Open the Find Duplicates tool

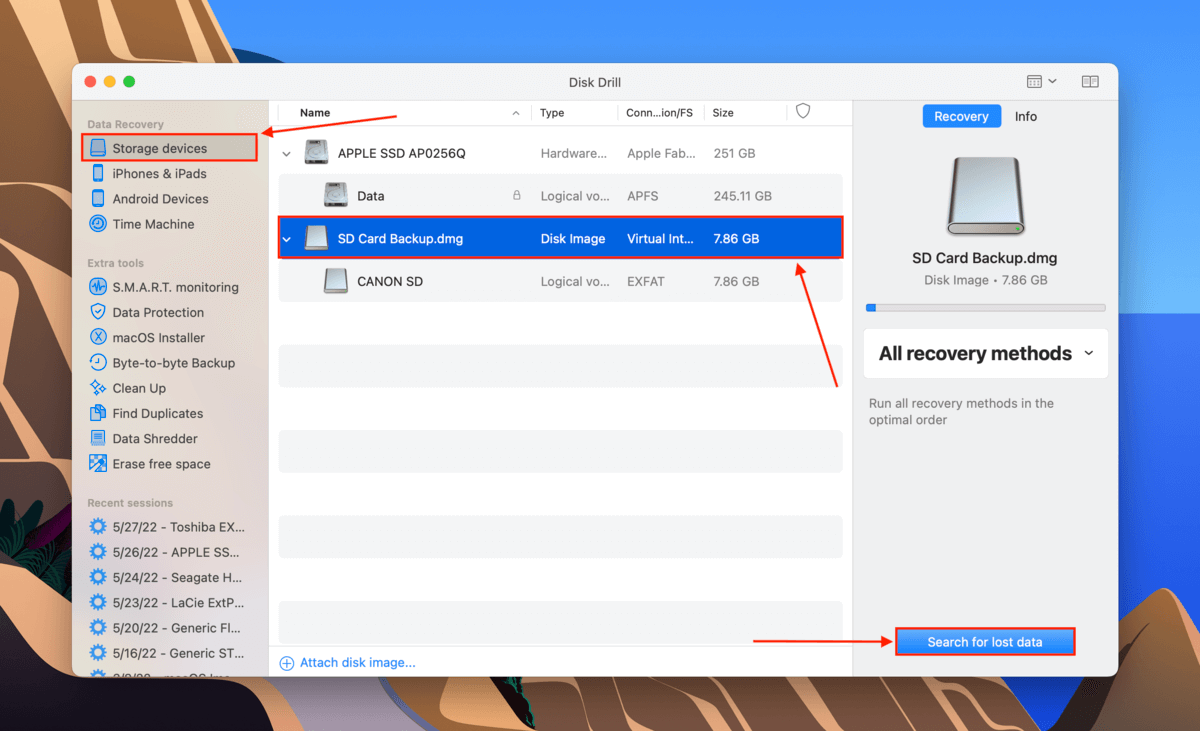coord(157,413)
